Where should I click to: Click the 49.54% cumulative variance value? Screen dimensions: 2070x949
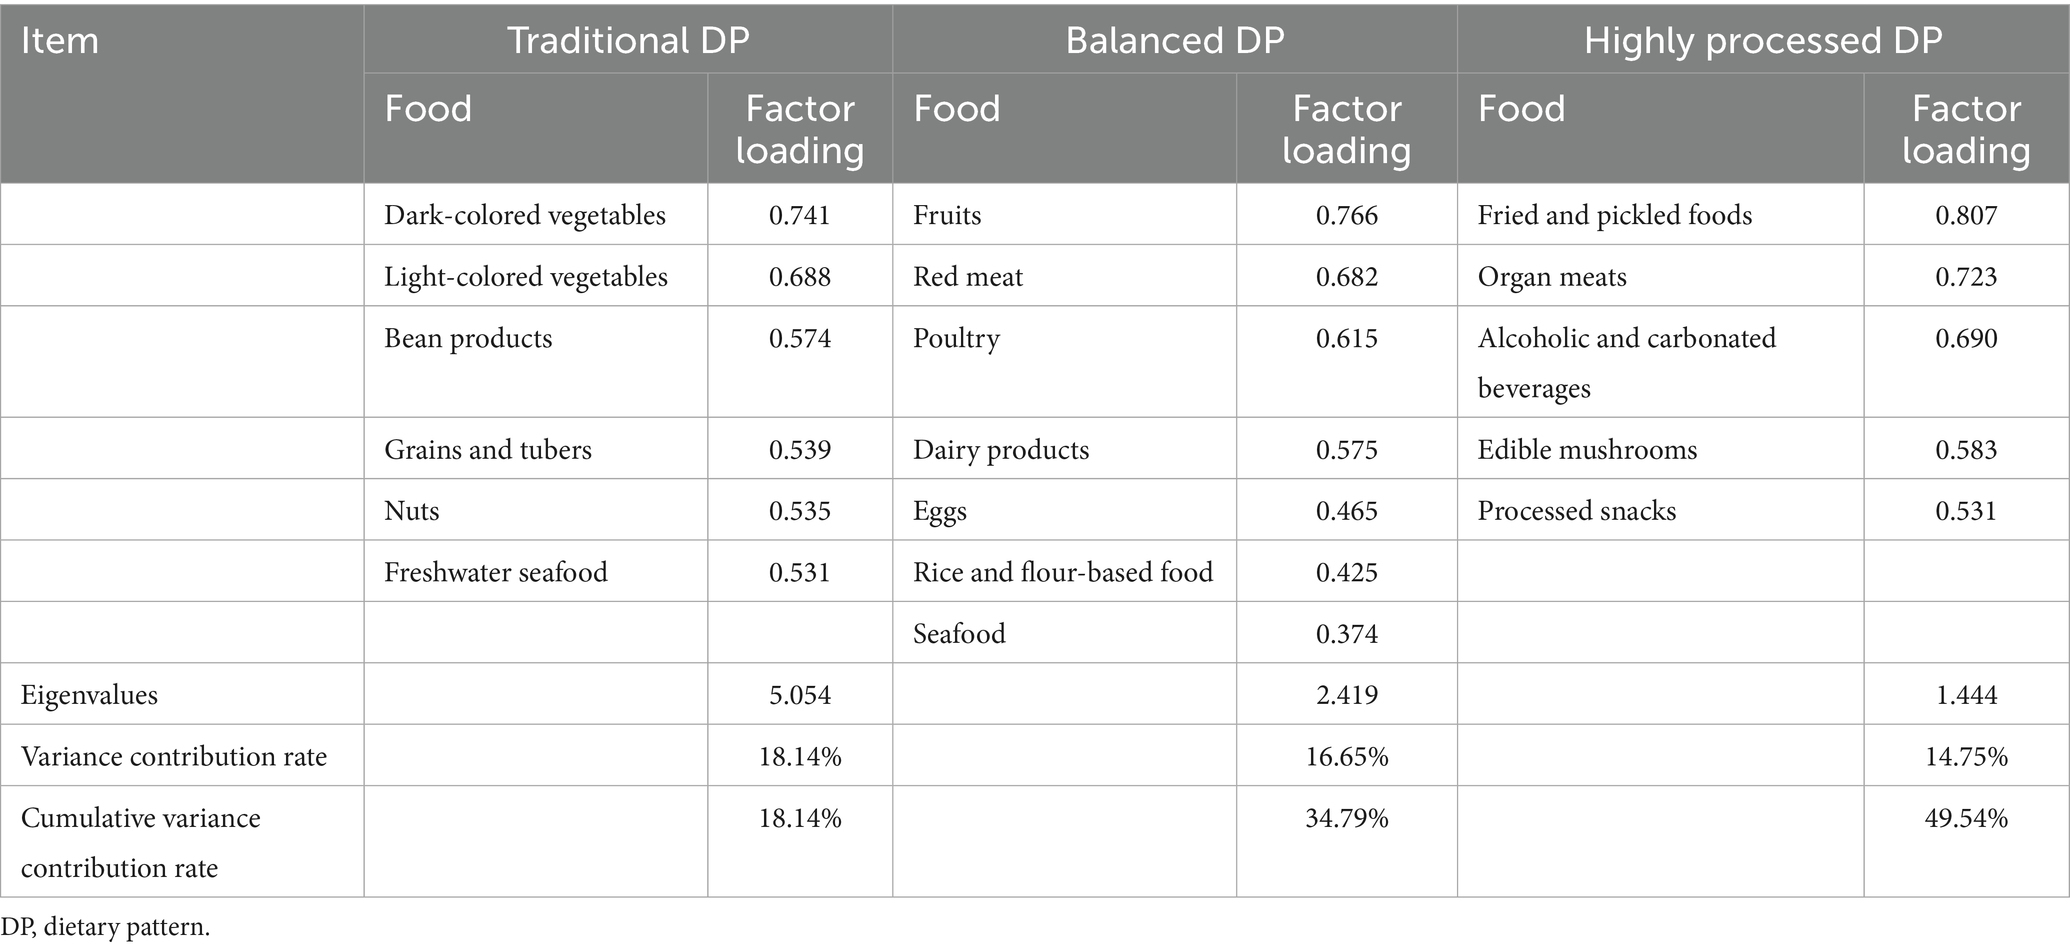click(x=1966, y=819)
